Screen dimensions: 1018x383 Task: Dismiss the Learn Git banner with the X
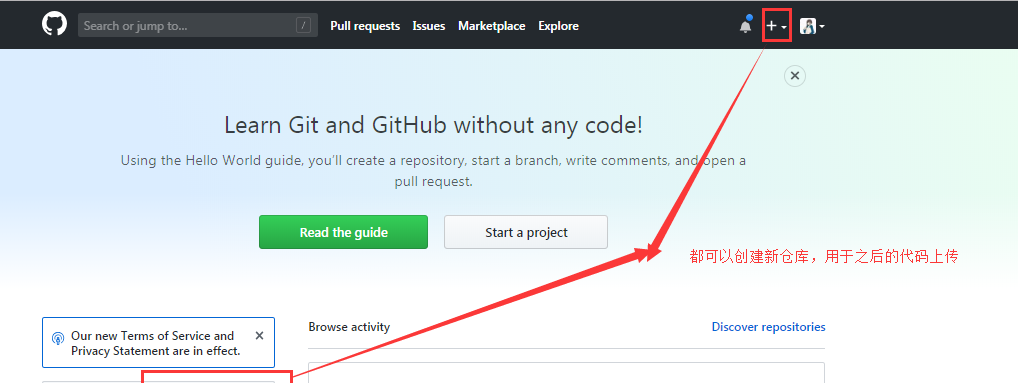795,76
